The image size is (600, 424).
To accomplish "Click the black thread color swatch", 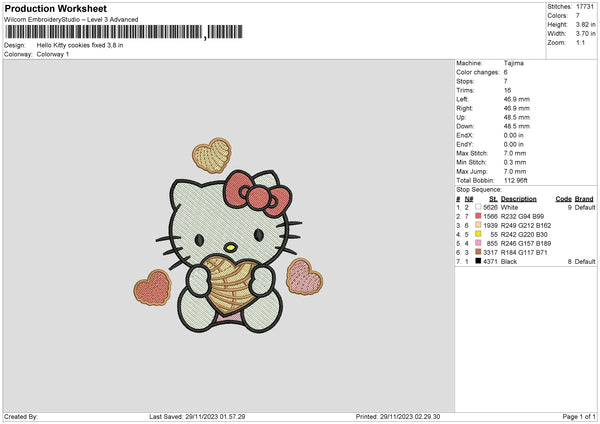I will pyautogui.click(x=478, y=261).
